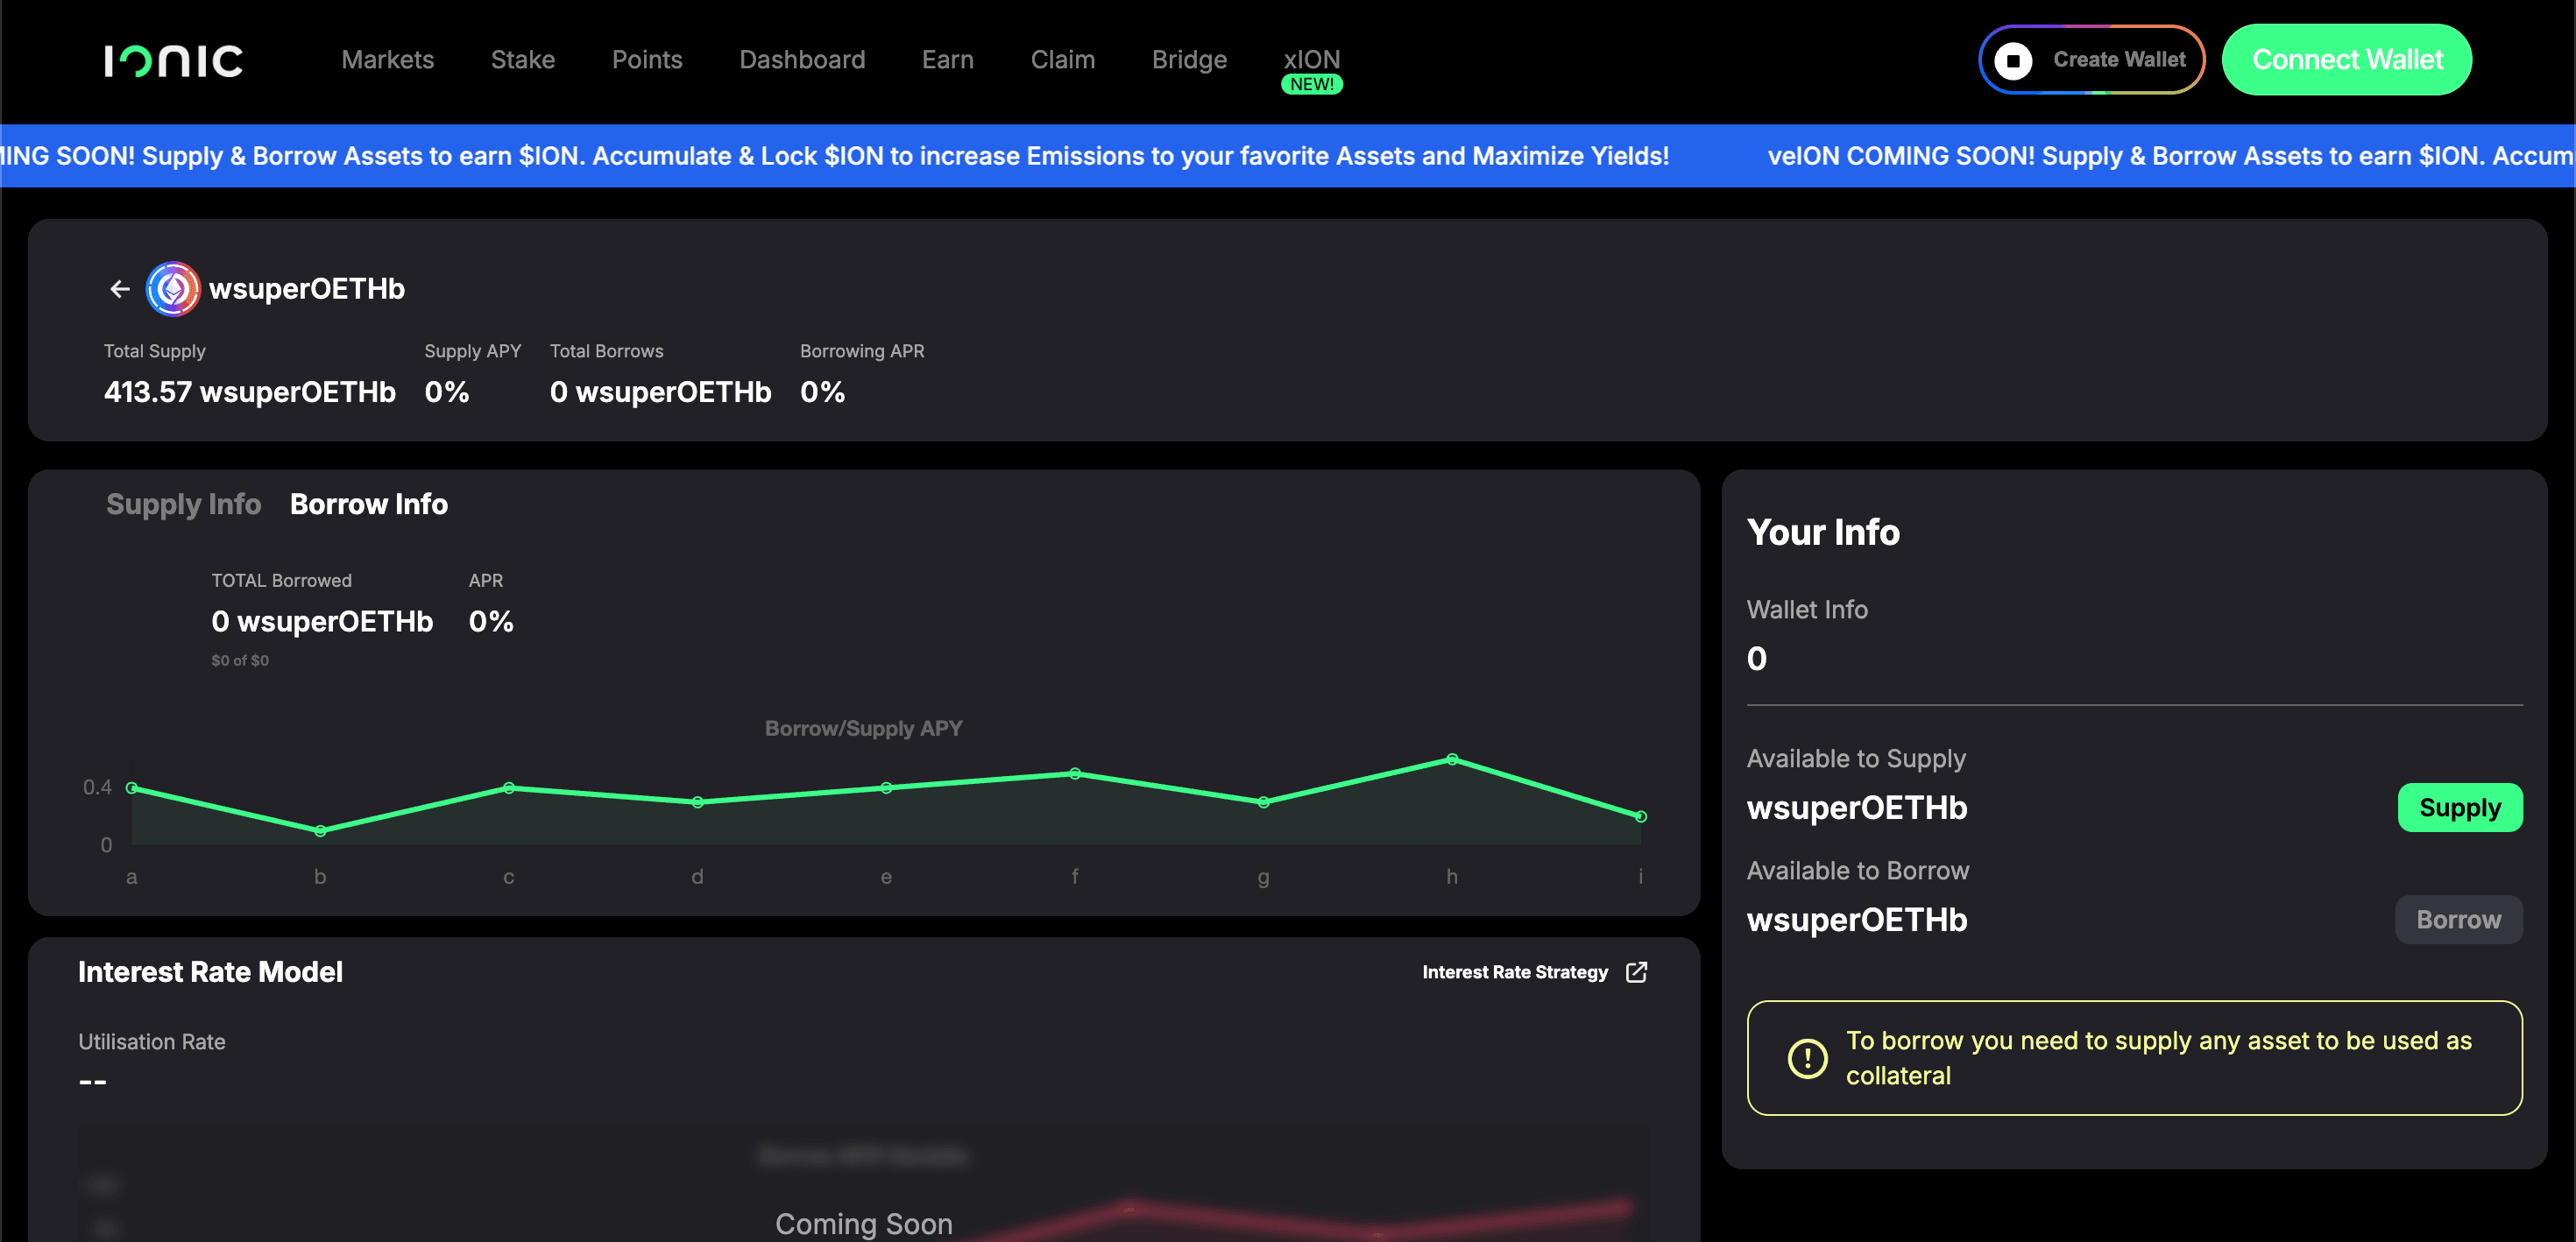Click the Utilisation Rate label
Viewport: 2576px width, 1242px height.
(152, 1041)
